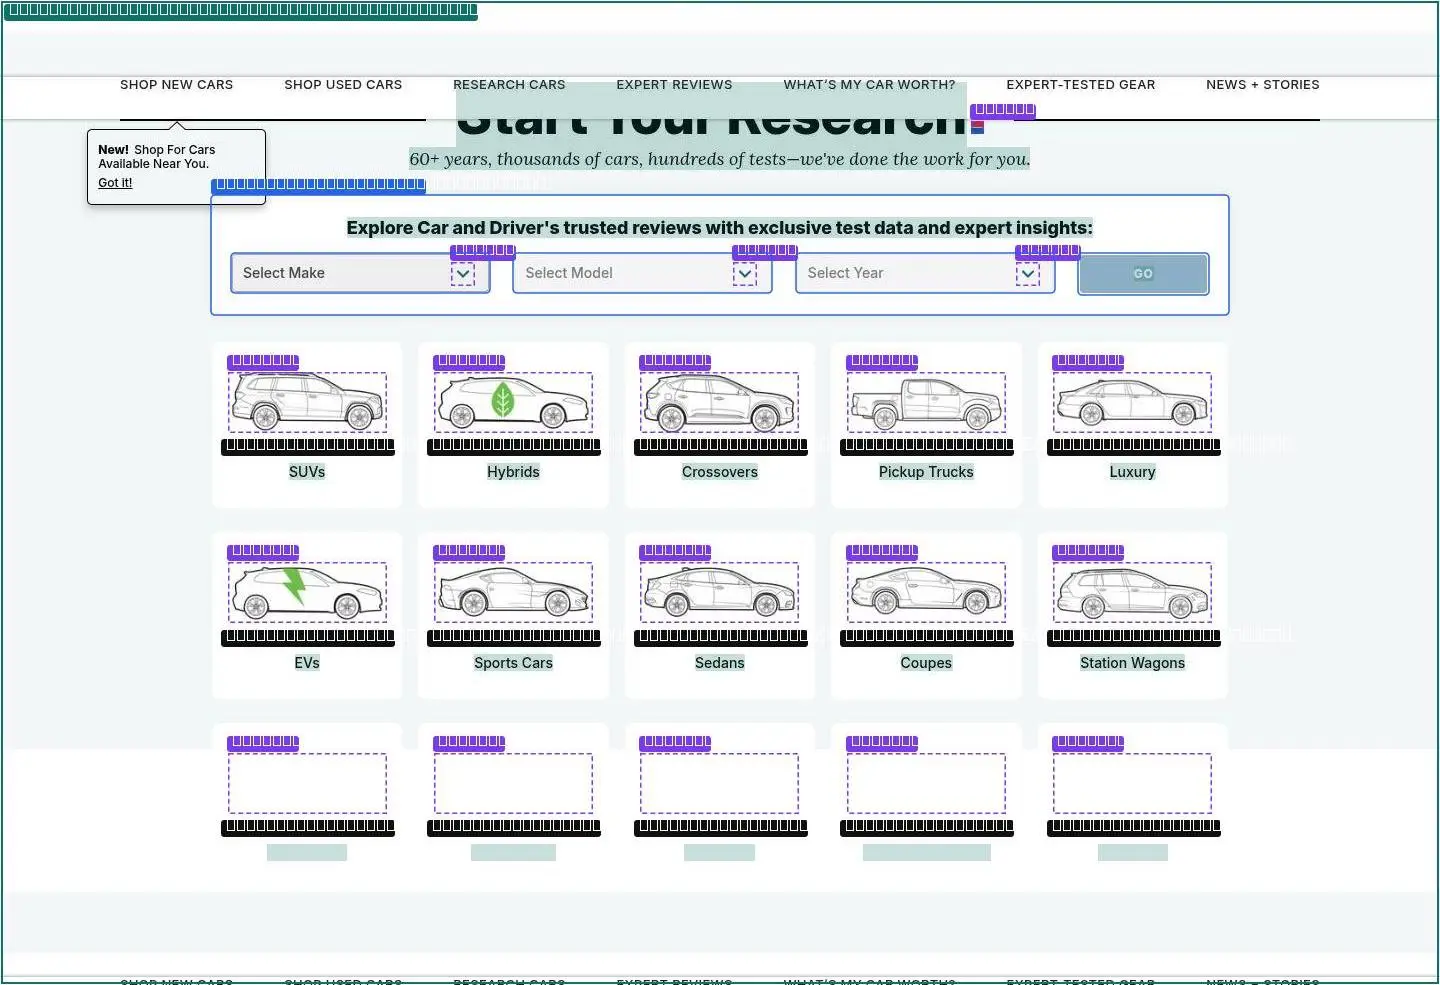Open the Coupes vehicle illustration
Image resolution: width=1440 pixels, height=985 pixels.
(926, 592)
